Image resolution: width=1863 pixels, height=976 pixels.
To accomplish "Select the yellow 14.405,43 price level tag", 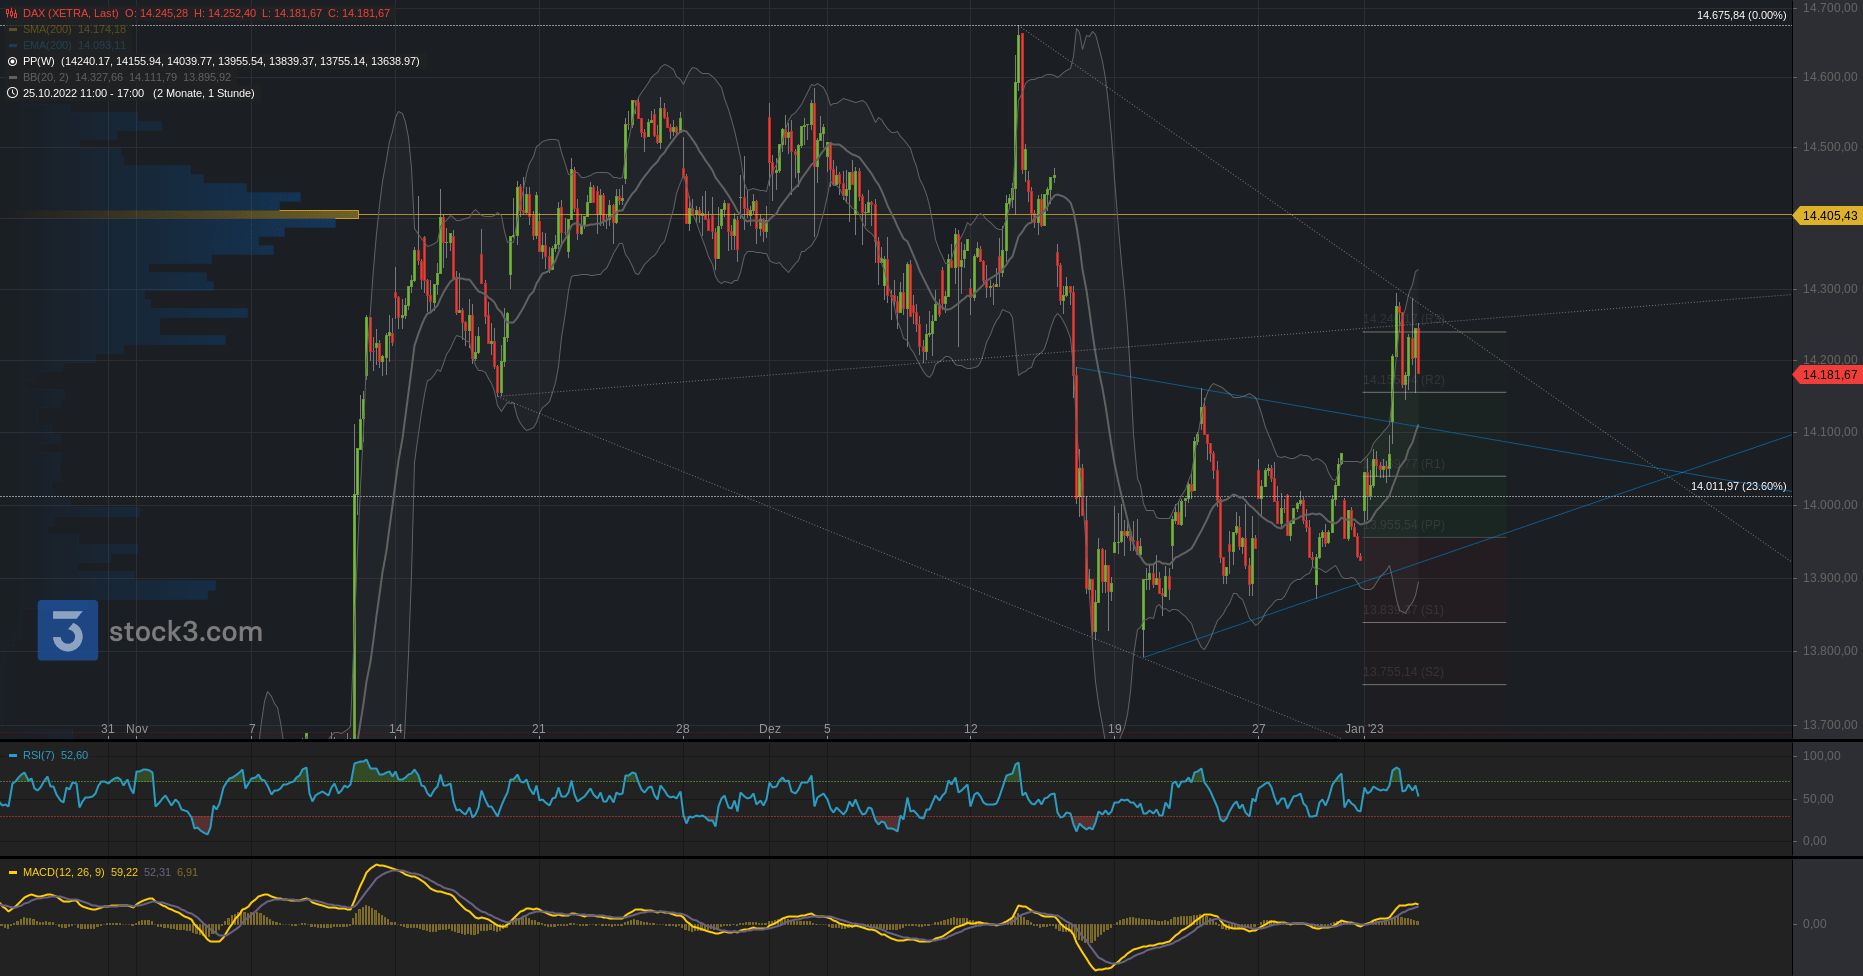I will (x=1828, y=215).
